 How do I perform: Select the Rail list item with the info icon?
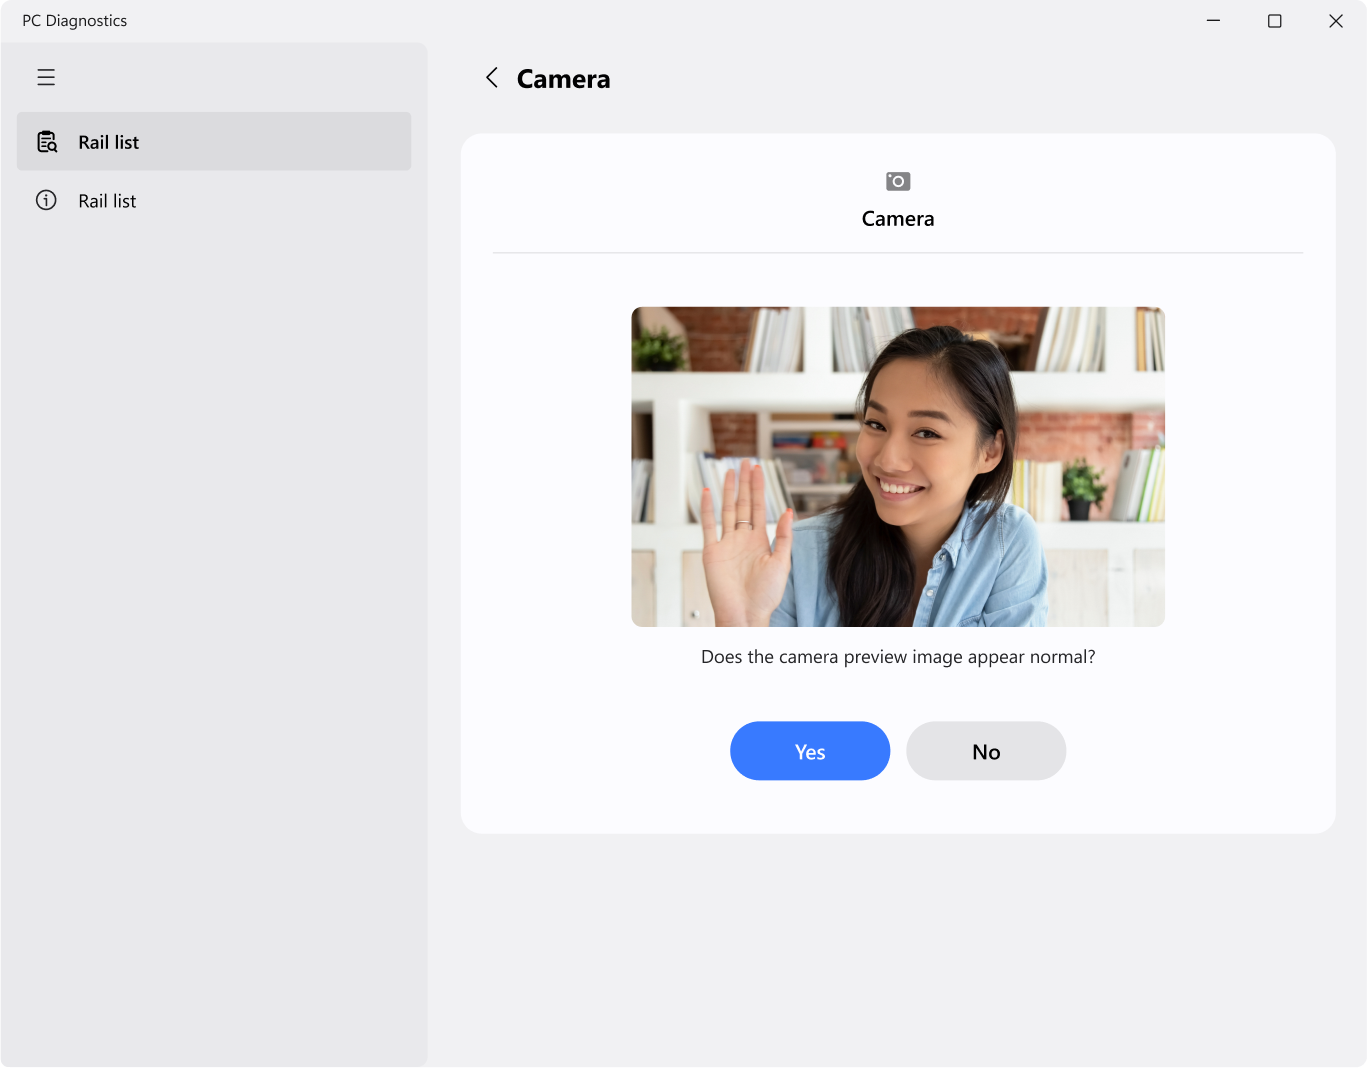pos(214,201)
